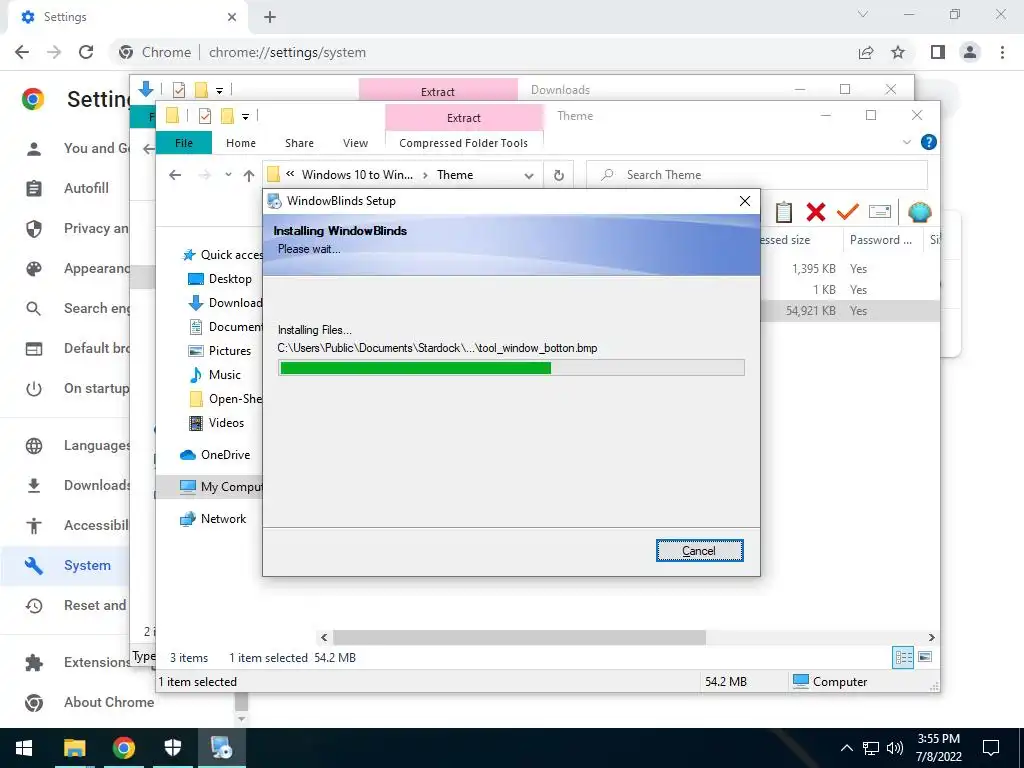Open quick access toolbar customize dropdown
Viewport: 1024px width, 768px height.
246,117
